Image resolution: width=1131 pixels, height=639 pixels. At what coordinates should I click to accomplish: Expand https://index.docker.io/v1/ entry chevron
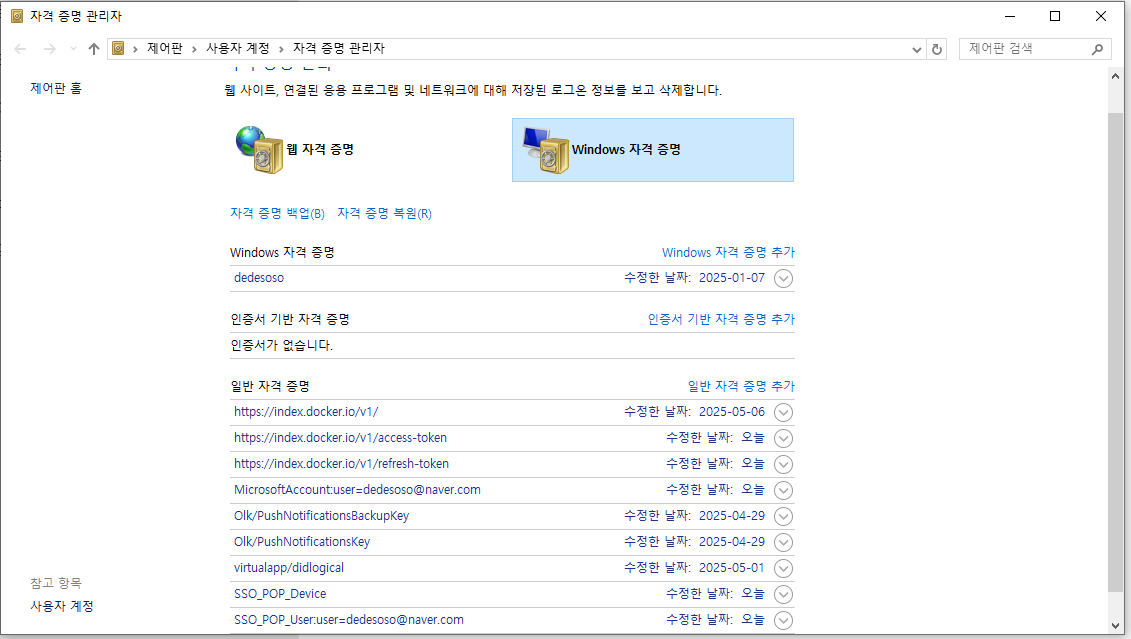point(783,413)
